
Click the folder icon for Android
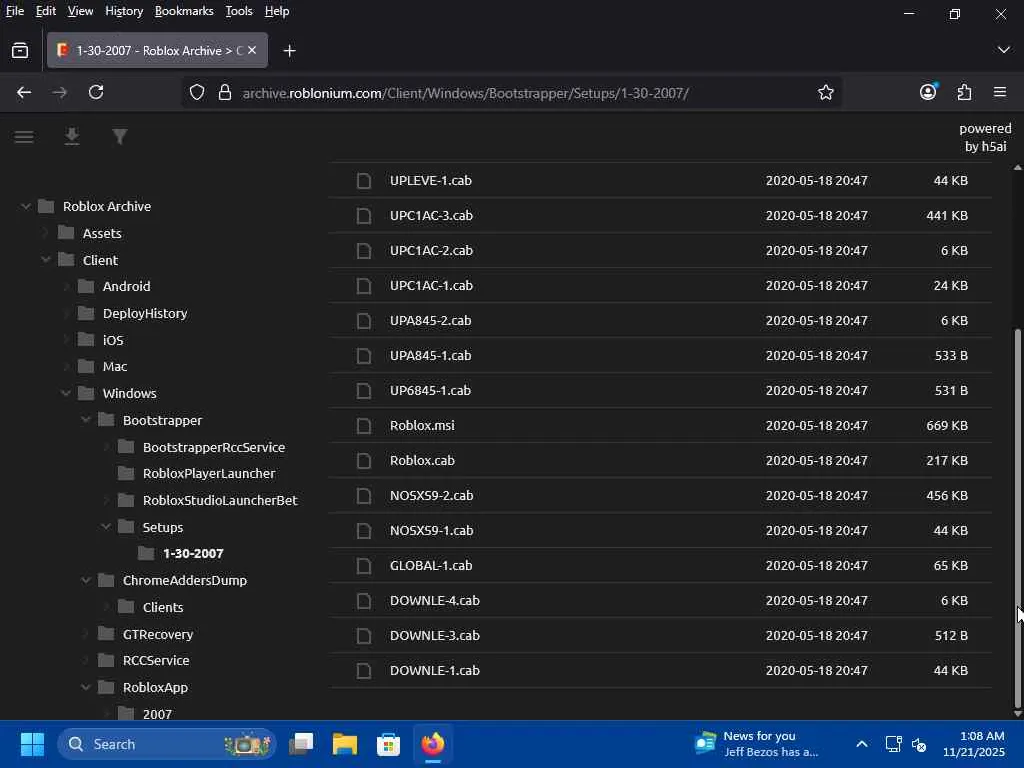pyautogui.click(x=86, y=286)
